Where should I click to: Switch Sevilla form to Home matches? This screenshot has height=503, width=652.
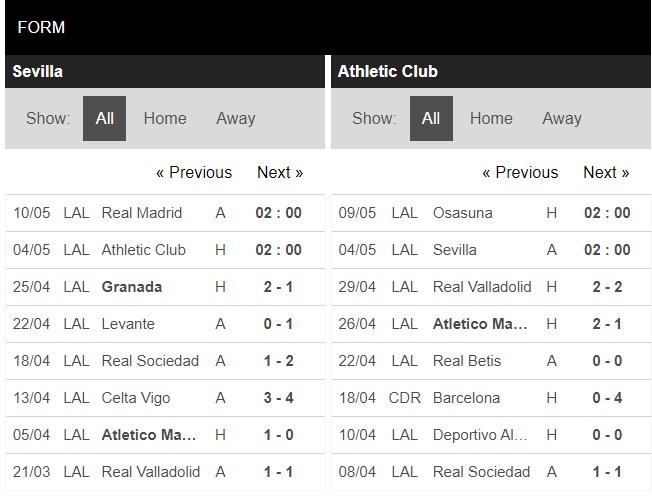click(165, 118)
